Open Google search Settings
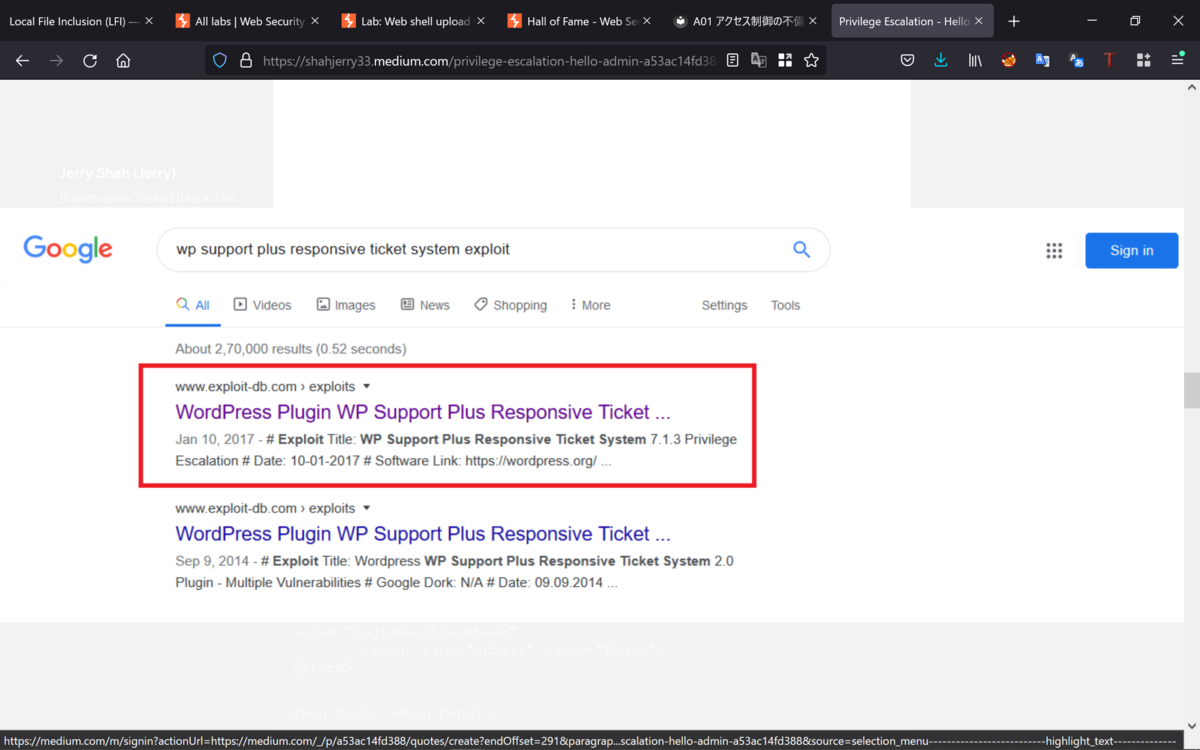This screenshot has height=750, width=1200. click(724, 305)
